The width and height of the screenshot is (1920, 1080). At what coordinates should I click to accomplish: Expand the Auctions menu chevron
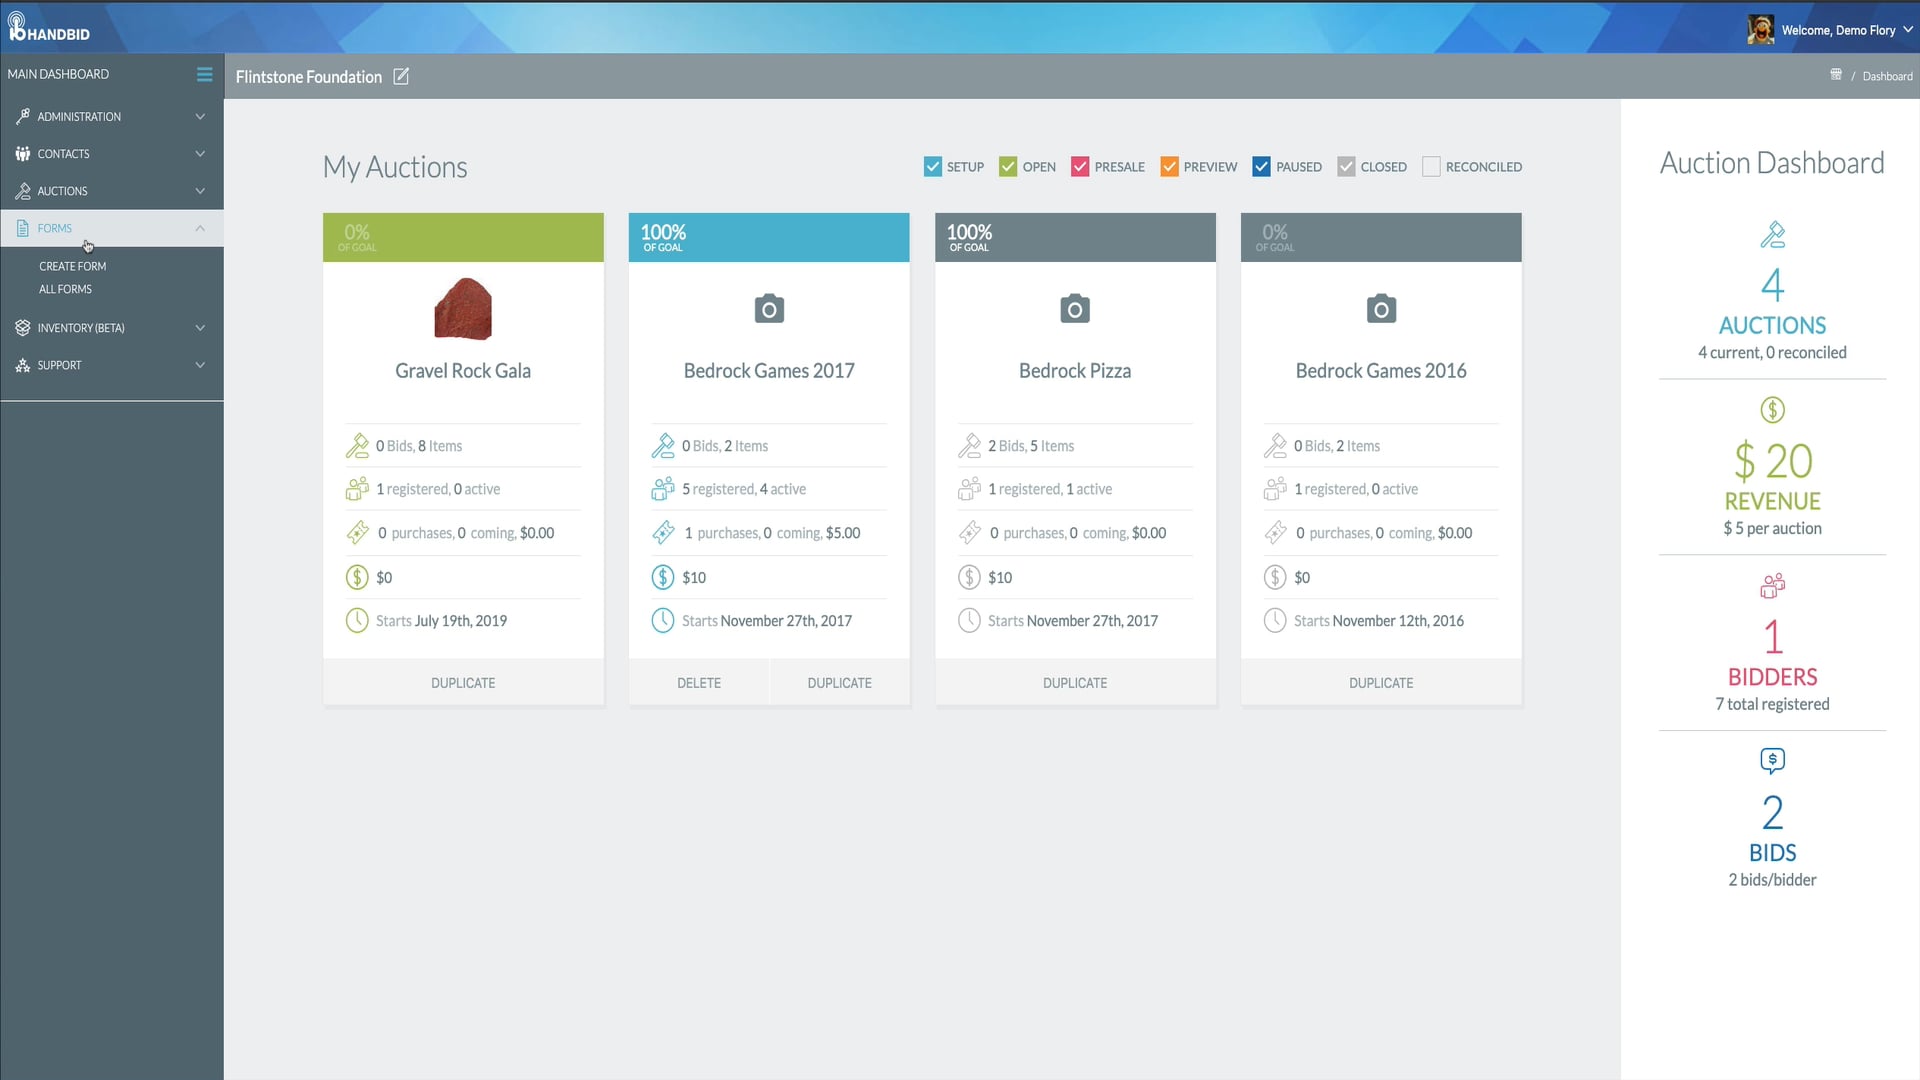point(200,191)
